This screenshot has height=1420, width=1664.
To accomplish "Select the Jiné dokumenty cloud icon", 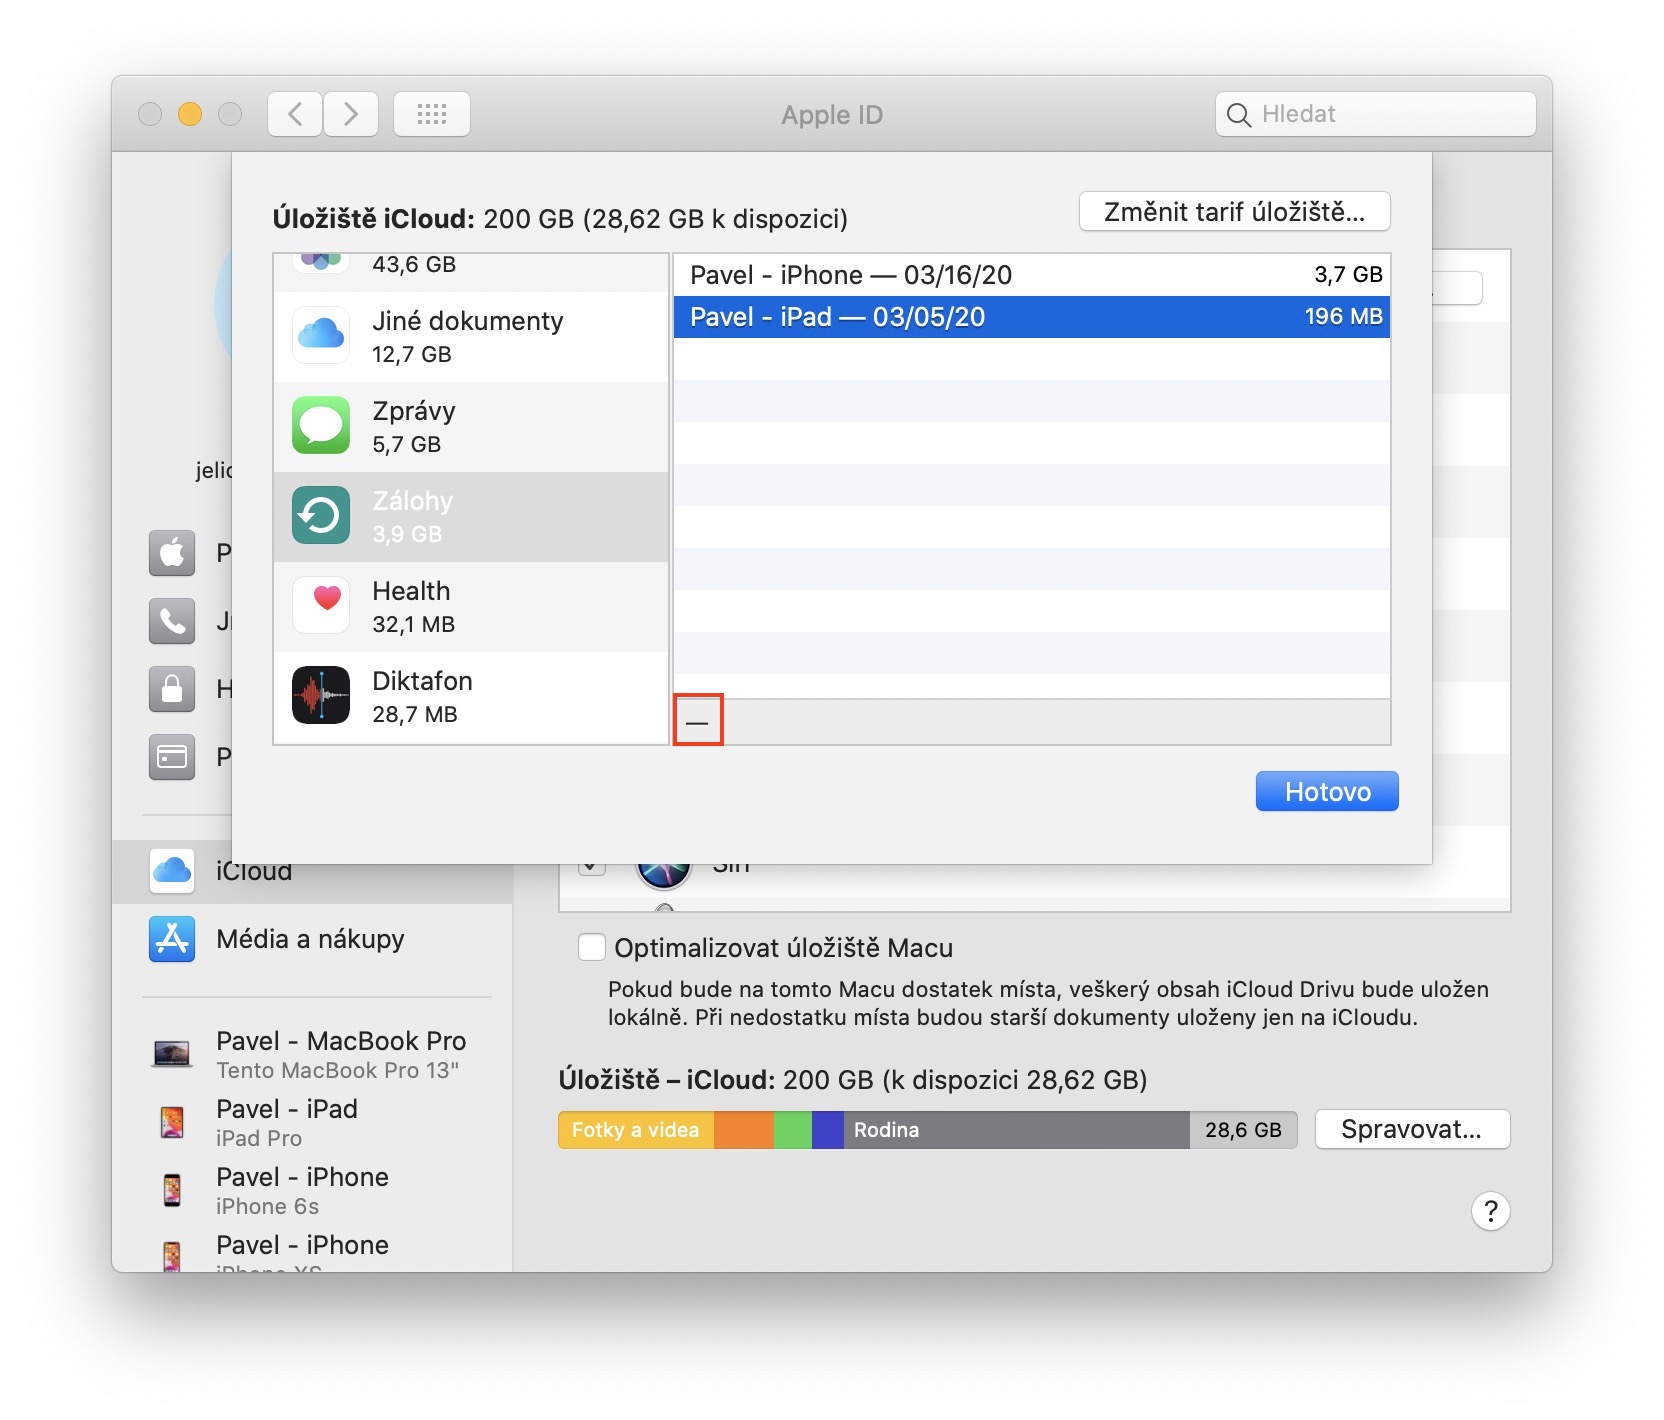I will click(321, 335).
